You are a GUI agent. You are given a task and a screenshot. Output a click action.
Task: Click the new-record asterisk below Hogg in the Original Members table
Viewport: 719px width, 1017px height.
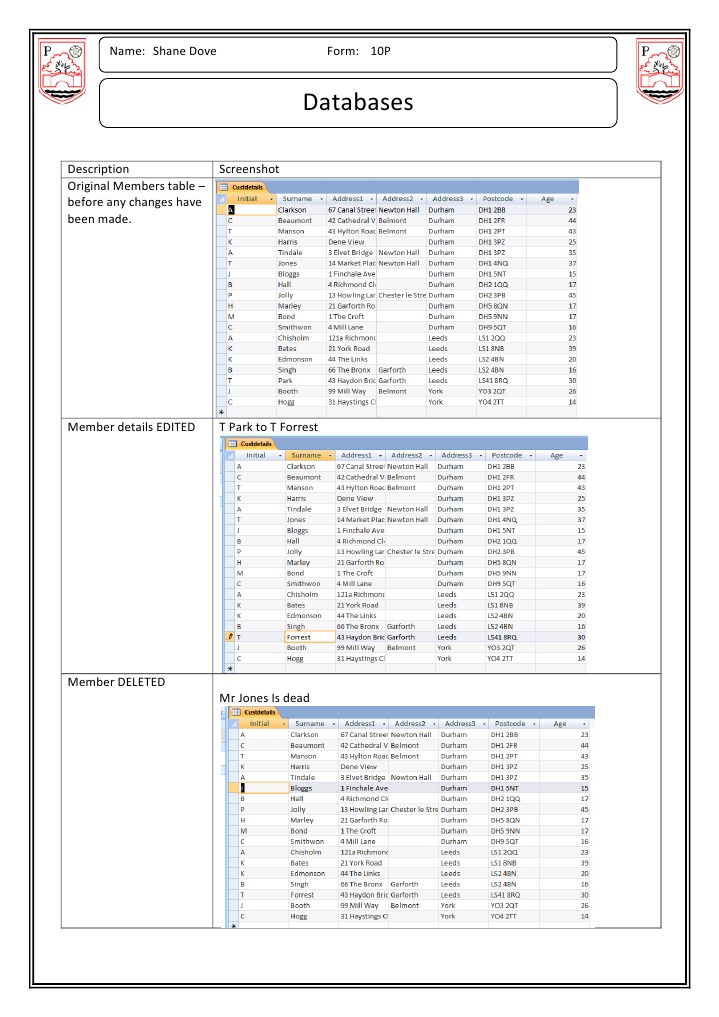[x=221, y=412]
